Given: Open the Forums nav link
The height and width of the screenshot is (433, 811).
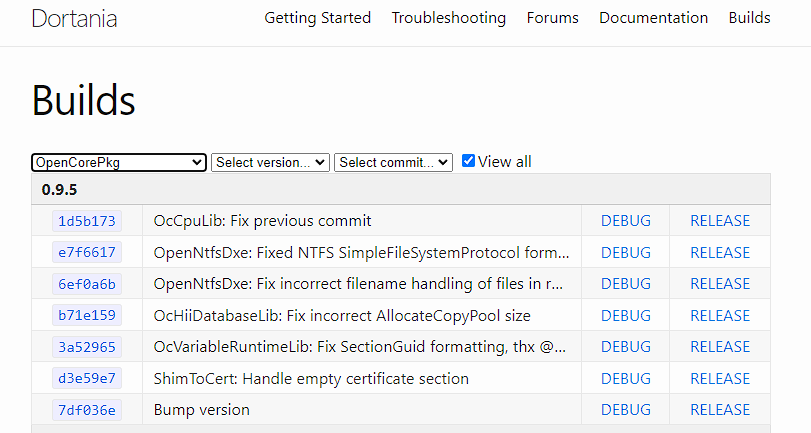Looking at the screenshot, I should pyautogui.click(x=552, y=18).
